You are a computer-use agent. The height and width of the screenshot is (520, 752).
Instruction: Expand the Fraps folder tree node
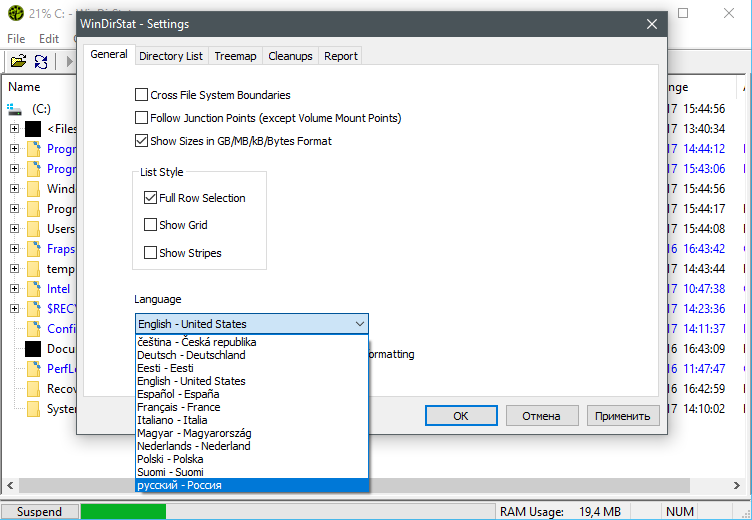[14, 249]
